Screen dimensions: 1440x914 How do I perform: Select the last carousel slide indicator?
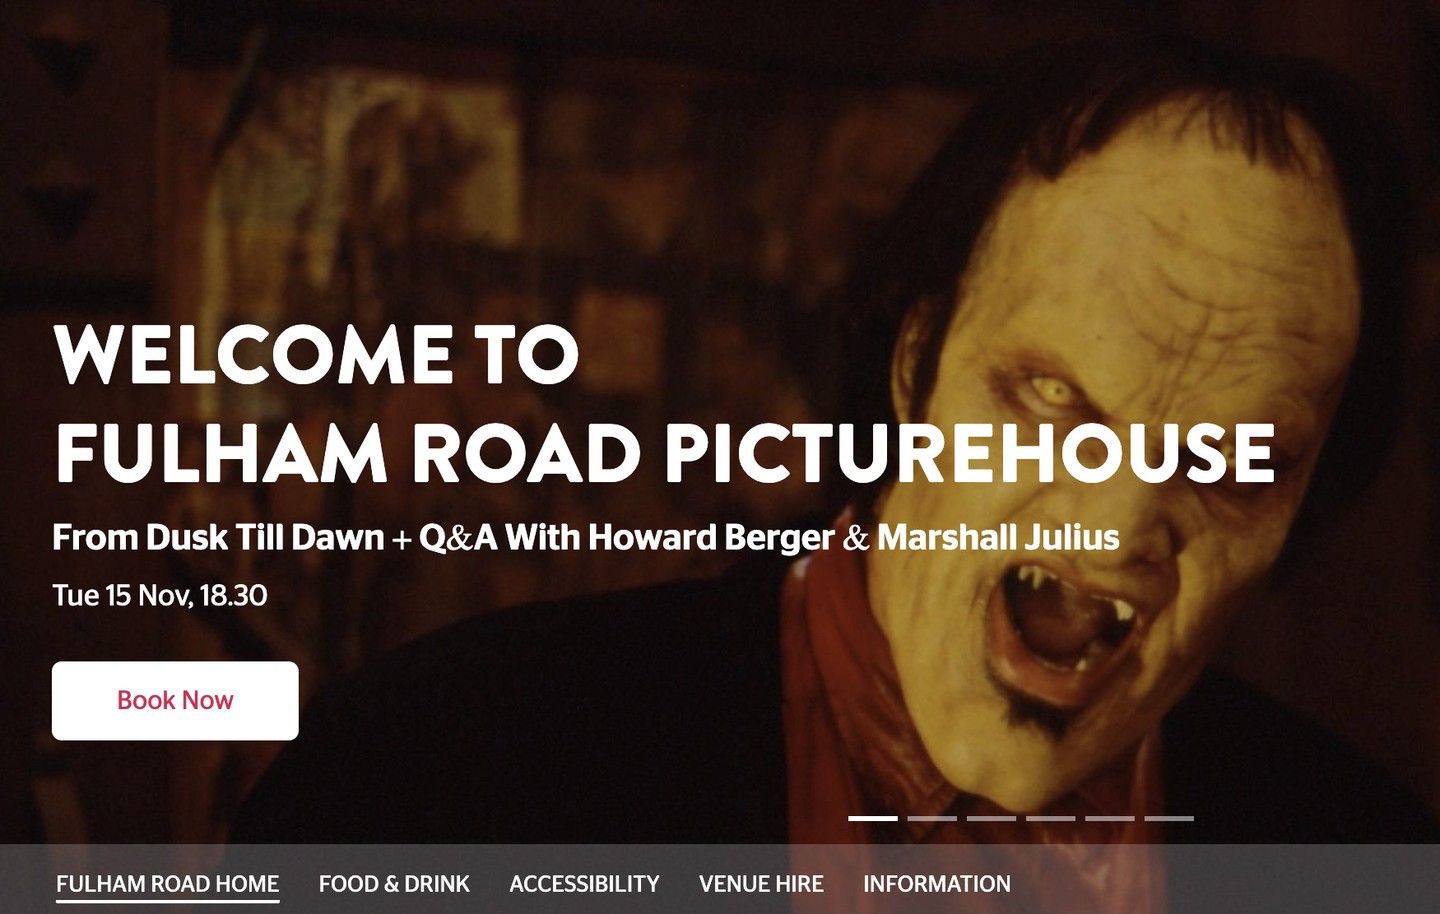[x=1169, y=818]
